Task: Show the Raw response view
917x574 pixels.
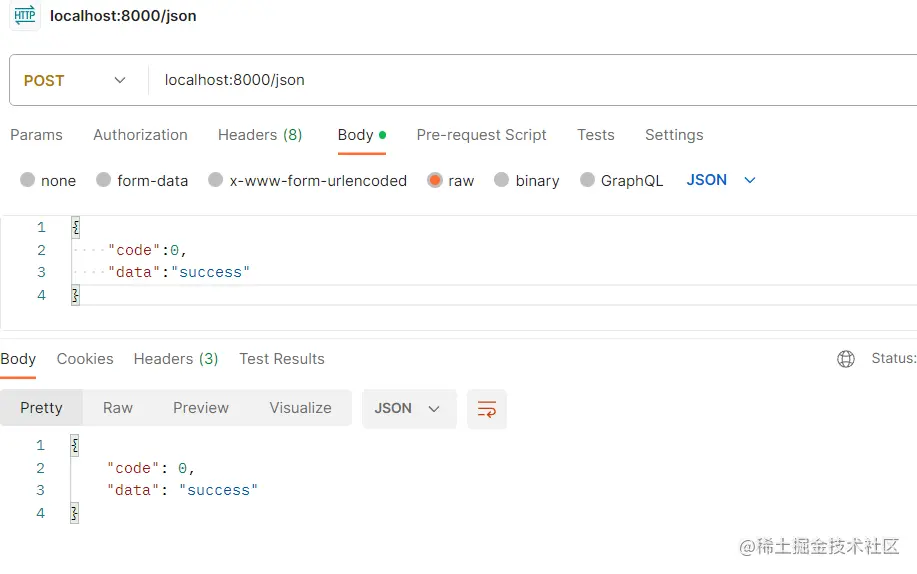Action: pyautogui.click(x=118, y=408)
